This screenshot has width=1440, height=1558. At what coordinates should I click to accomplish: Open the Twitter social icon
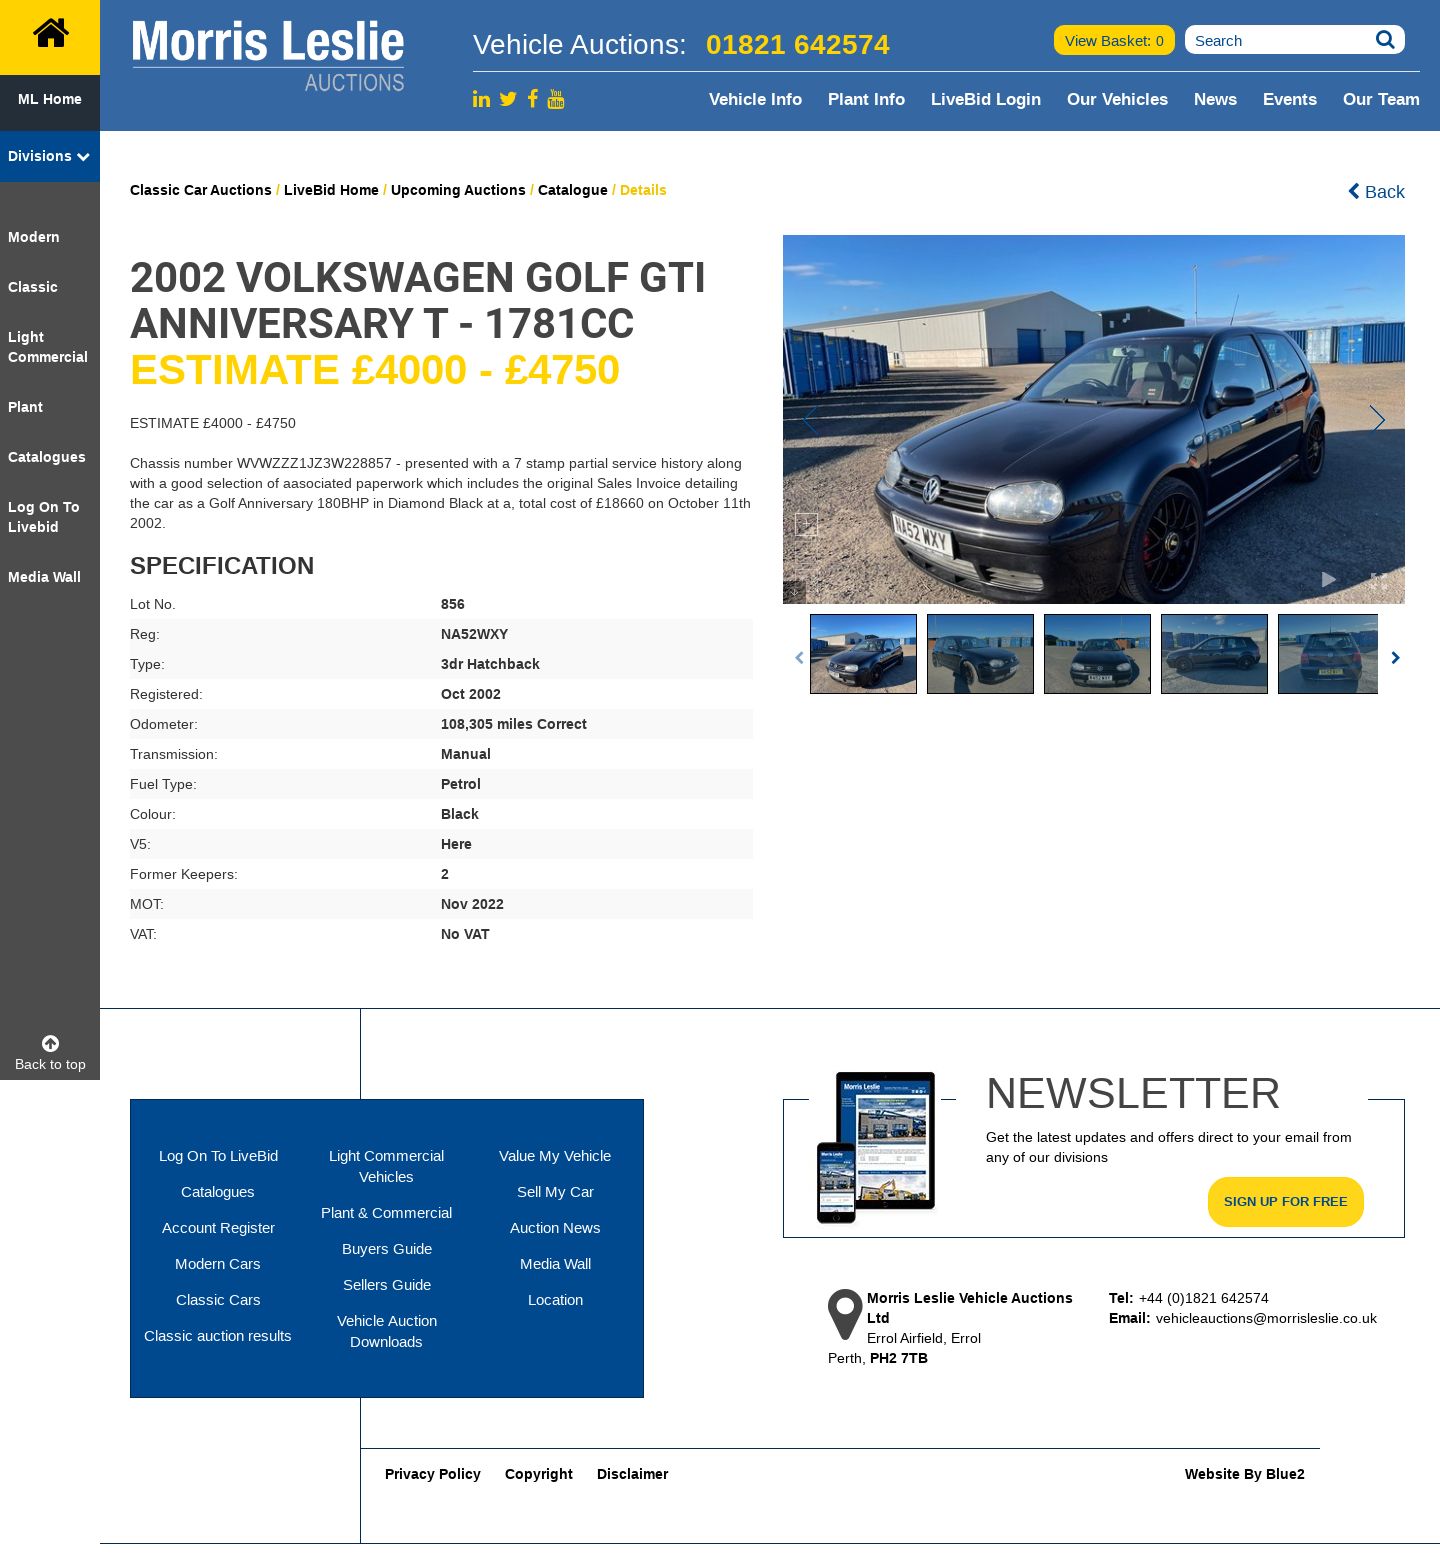(x=508, y=99)
